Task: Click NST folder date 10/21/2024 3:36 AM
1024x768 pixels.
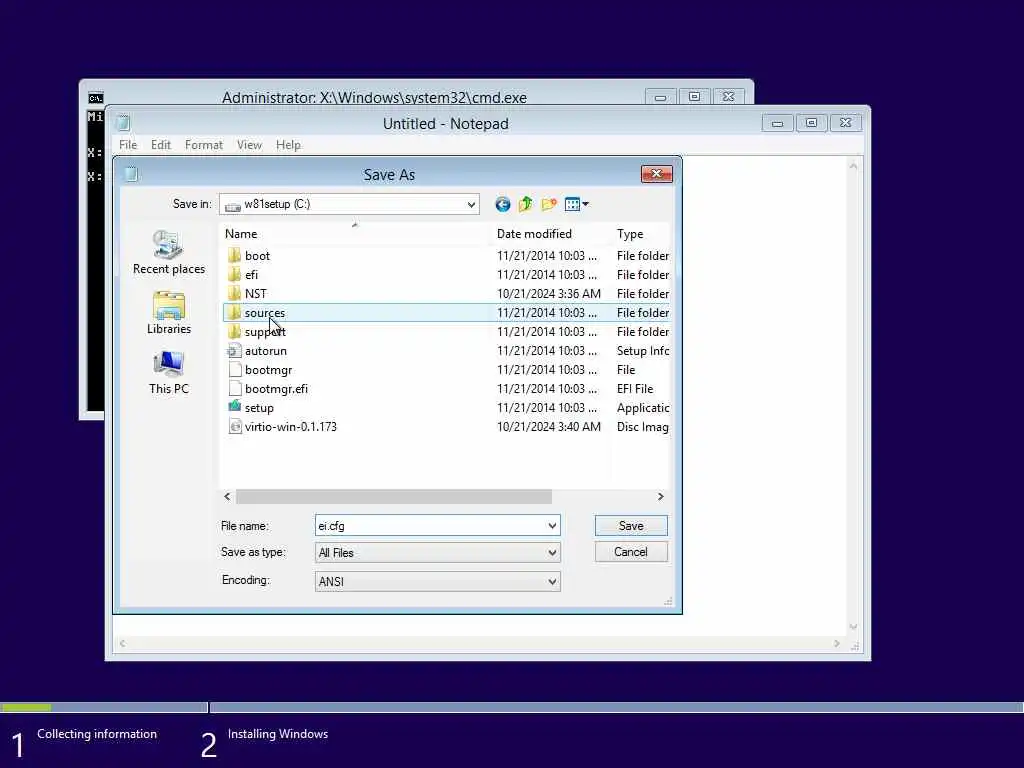Action: [549, 294]
